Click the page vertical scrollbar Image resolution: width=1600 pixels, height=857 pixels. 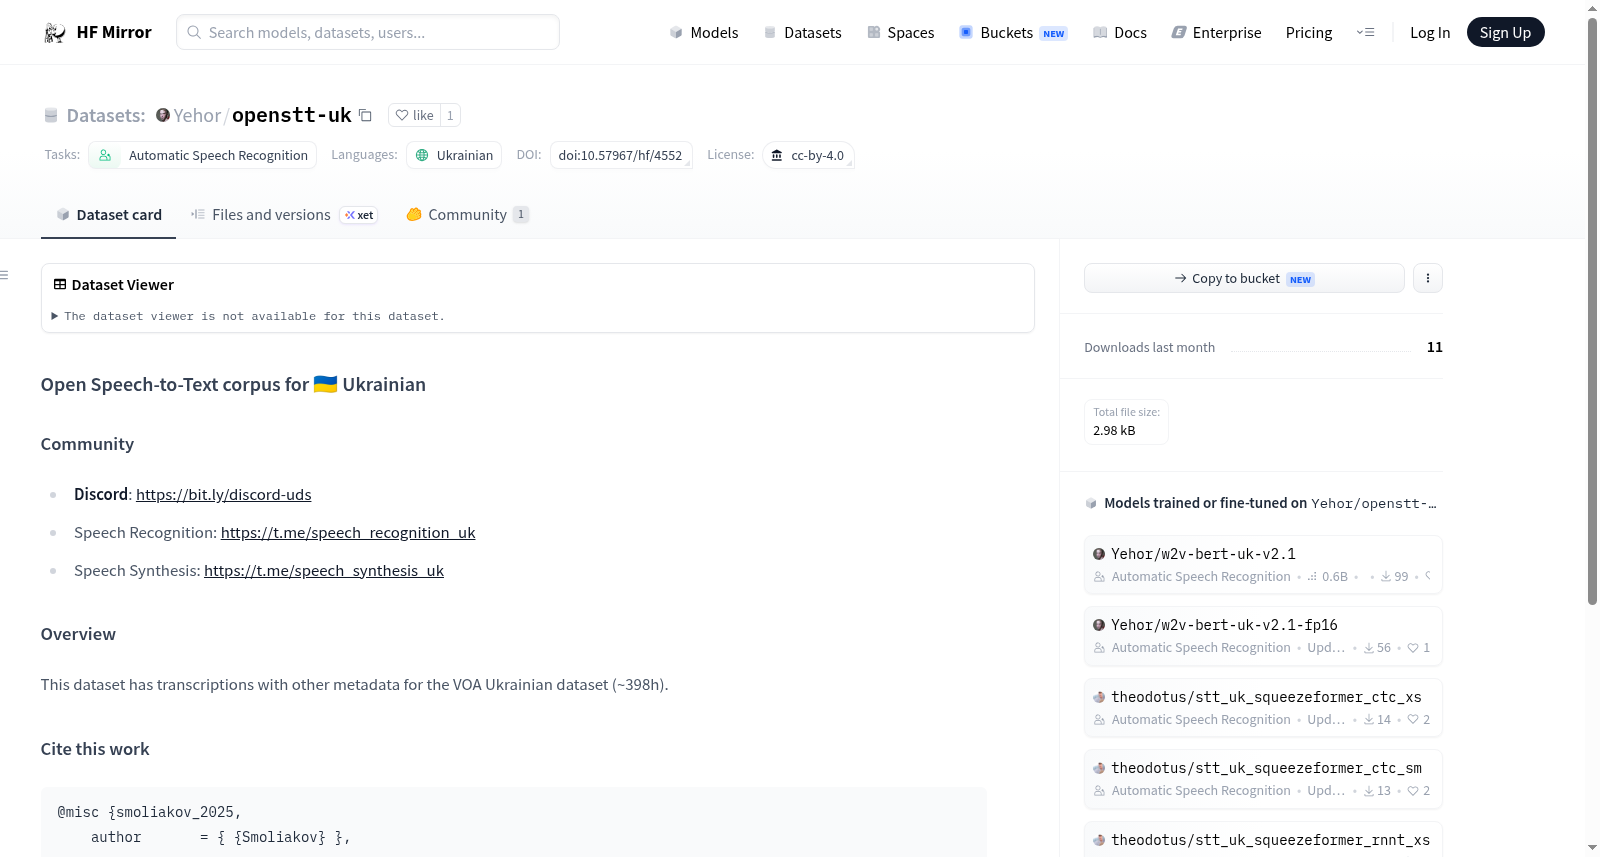[x=1592, y=310]
